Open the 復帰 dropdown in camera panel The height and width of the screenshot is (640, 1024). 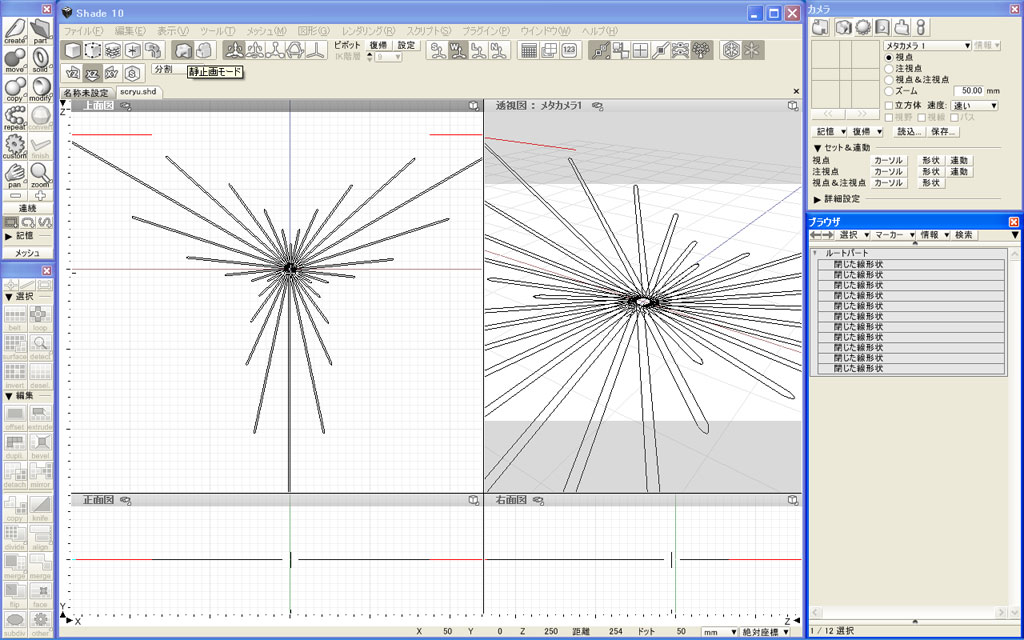867,132
